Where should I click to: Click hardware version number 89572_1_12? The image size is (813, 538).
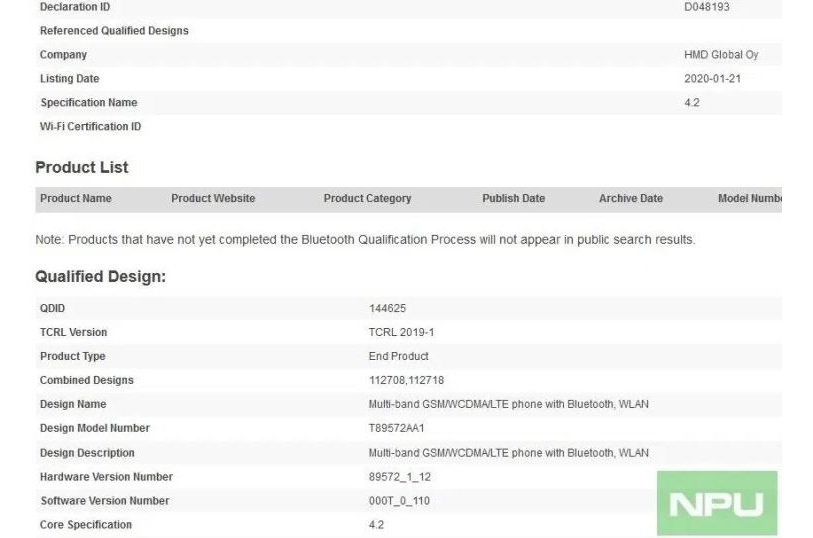(x=400, y=477)
